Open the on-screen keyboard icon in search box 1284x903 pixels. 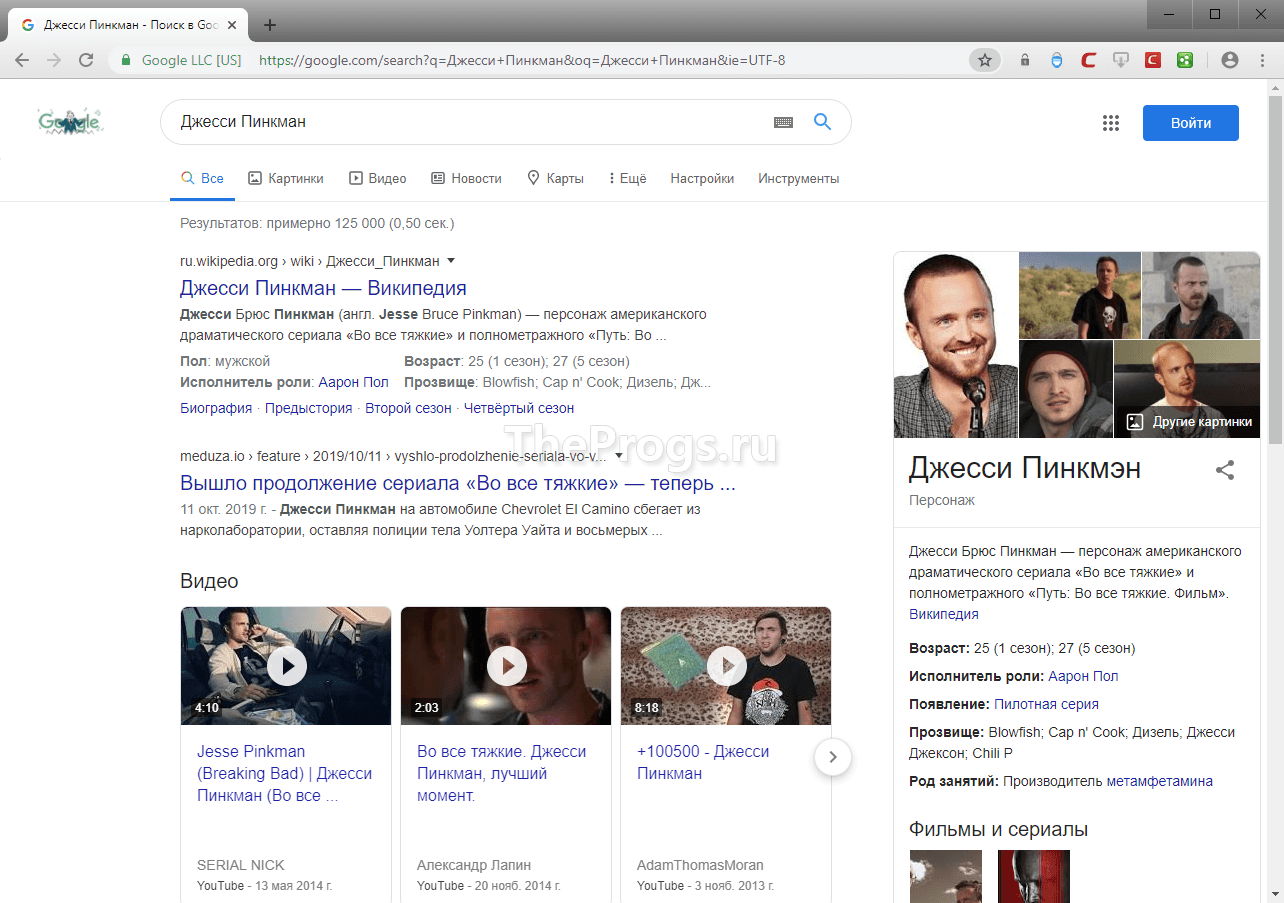click(783, 122)
